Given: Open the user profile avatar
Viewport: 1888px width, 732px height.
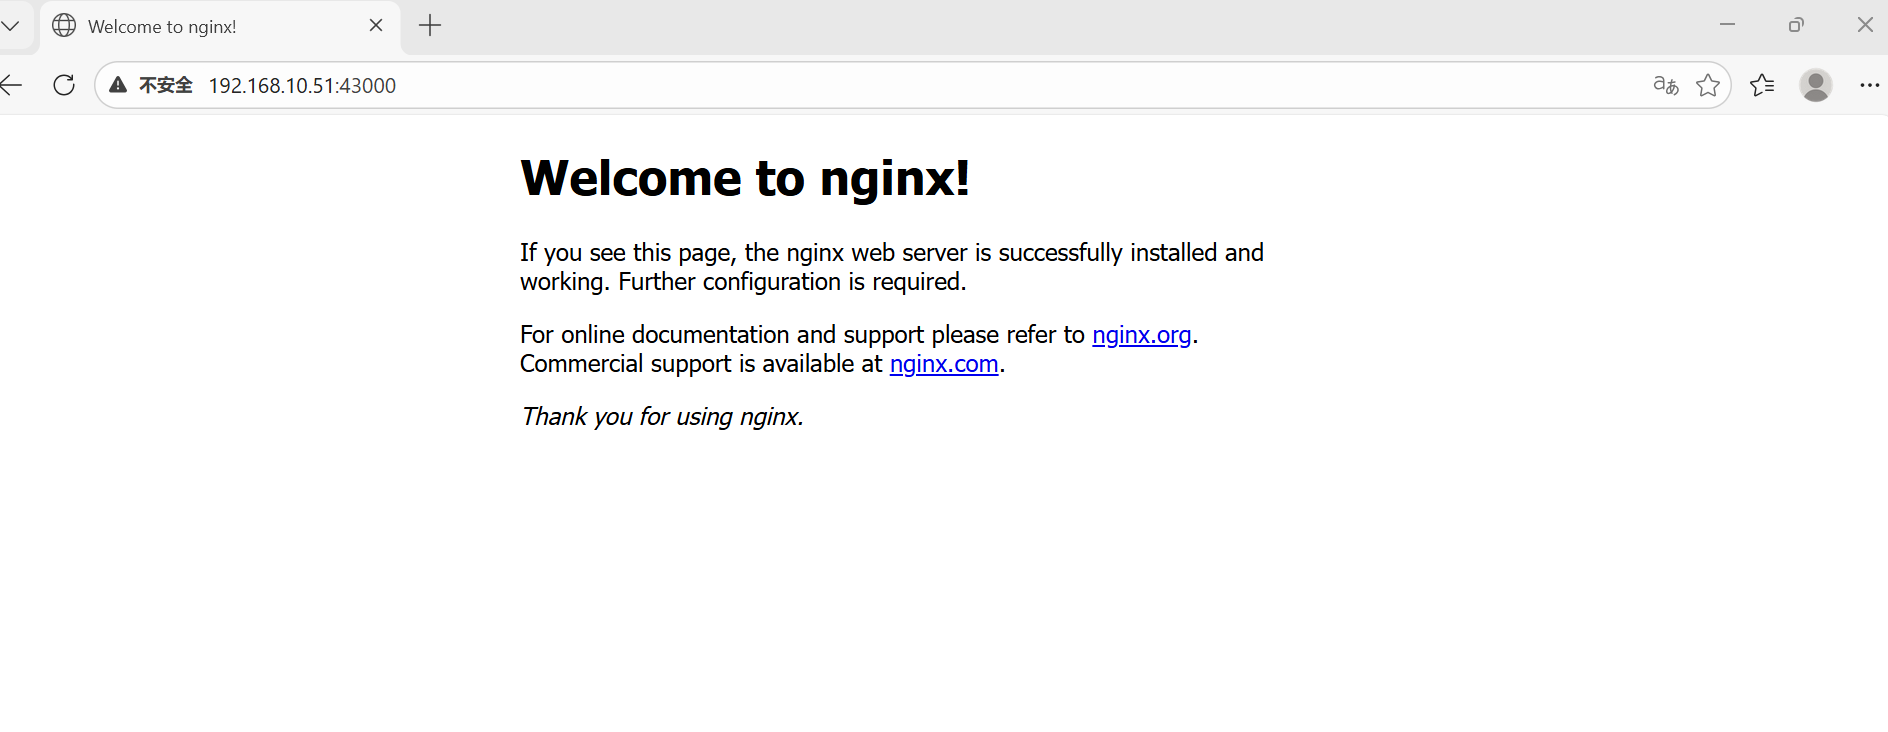Looking at the screenshot, I should pyautogui.click(x=1816, y=85).
